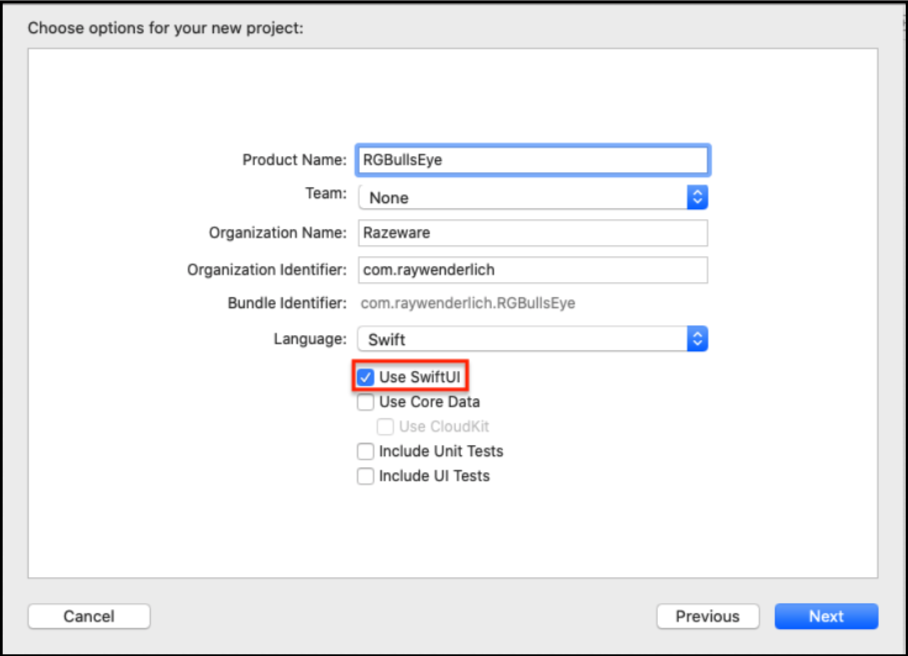Click the blue Next button
Viewport: 908px width, 656px height.
[826, 616]
